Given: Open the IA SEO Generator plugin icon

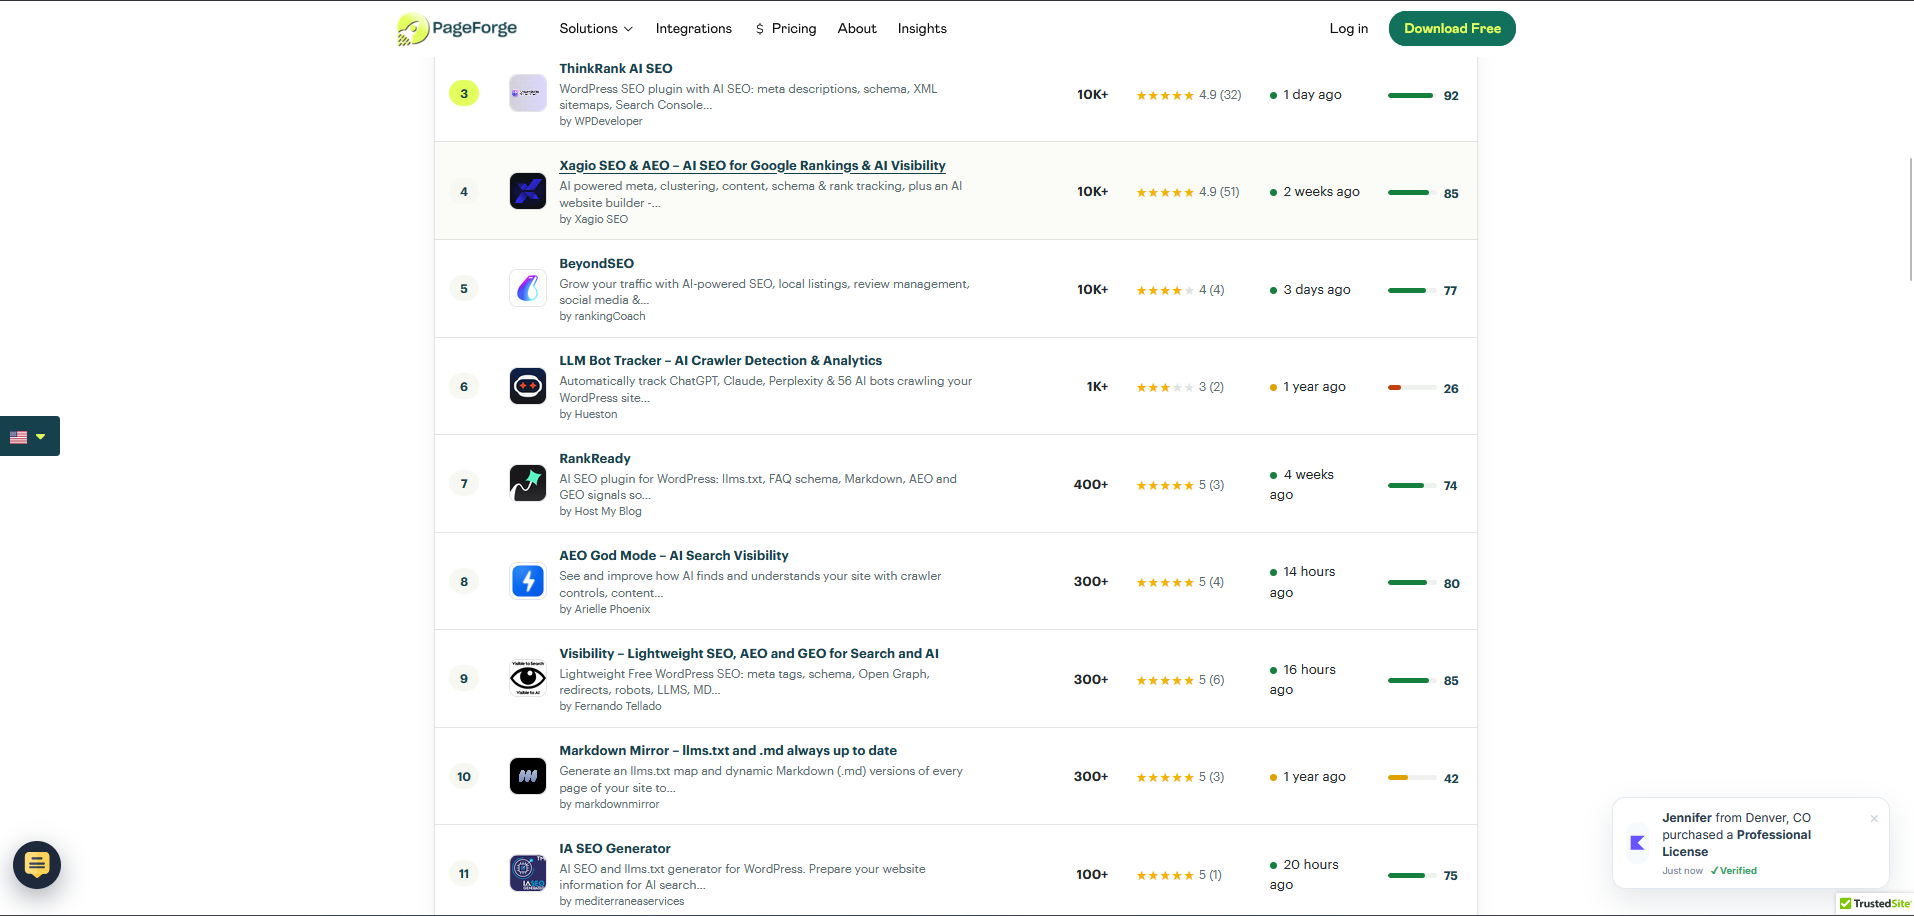Looking at the screenshot, I should tap(528, 873).
